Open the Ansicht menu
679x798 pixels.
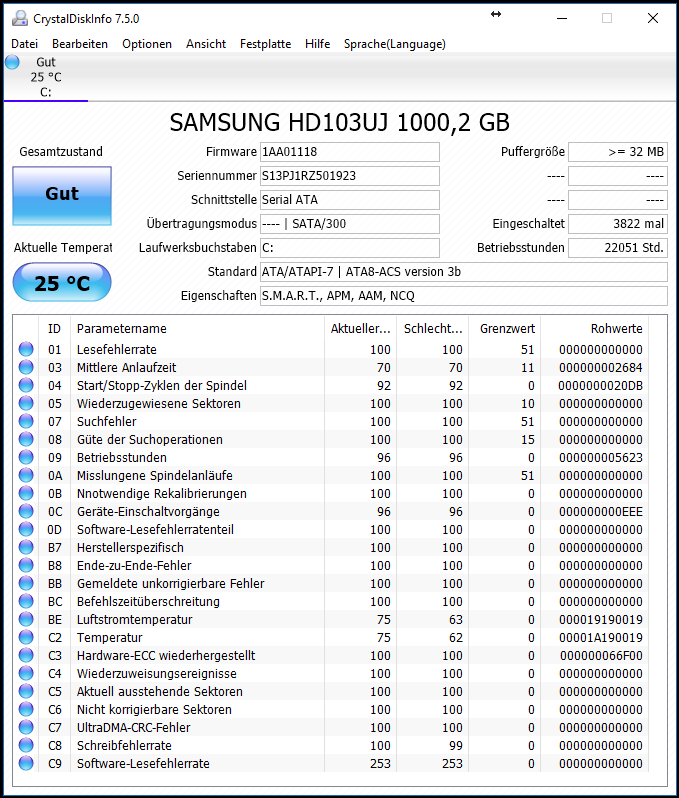(206, 44)
